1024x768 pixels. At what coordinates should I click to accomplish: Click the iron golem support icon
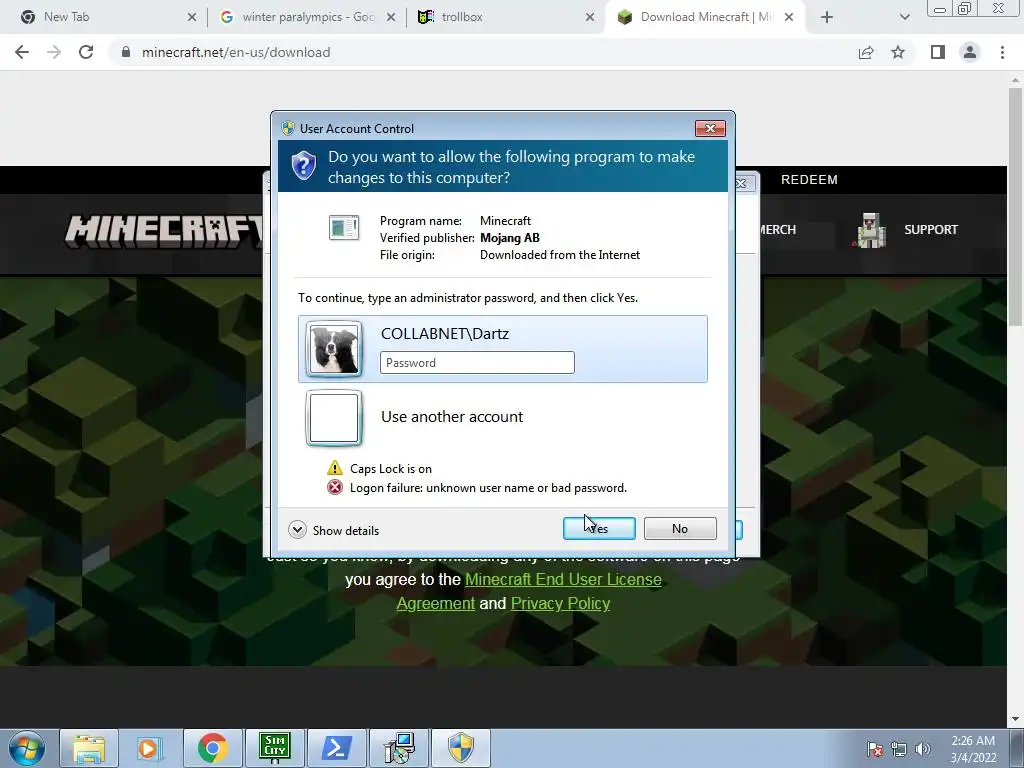pos(871,230)
